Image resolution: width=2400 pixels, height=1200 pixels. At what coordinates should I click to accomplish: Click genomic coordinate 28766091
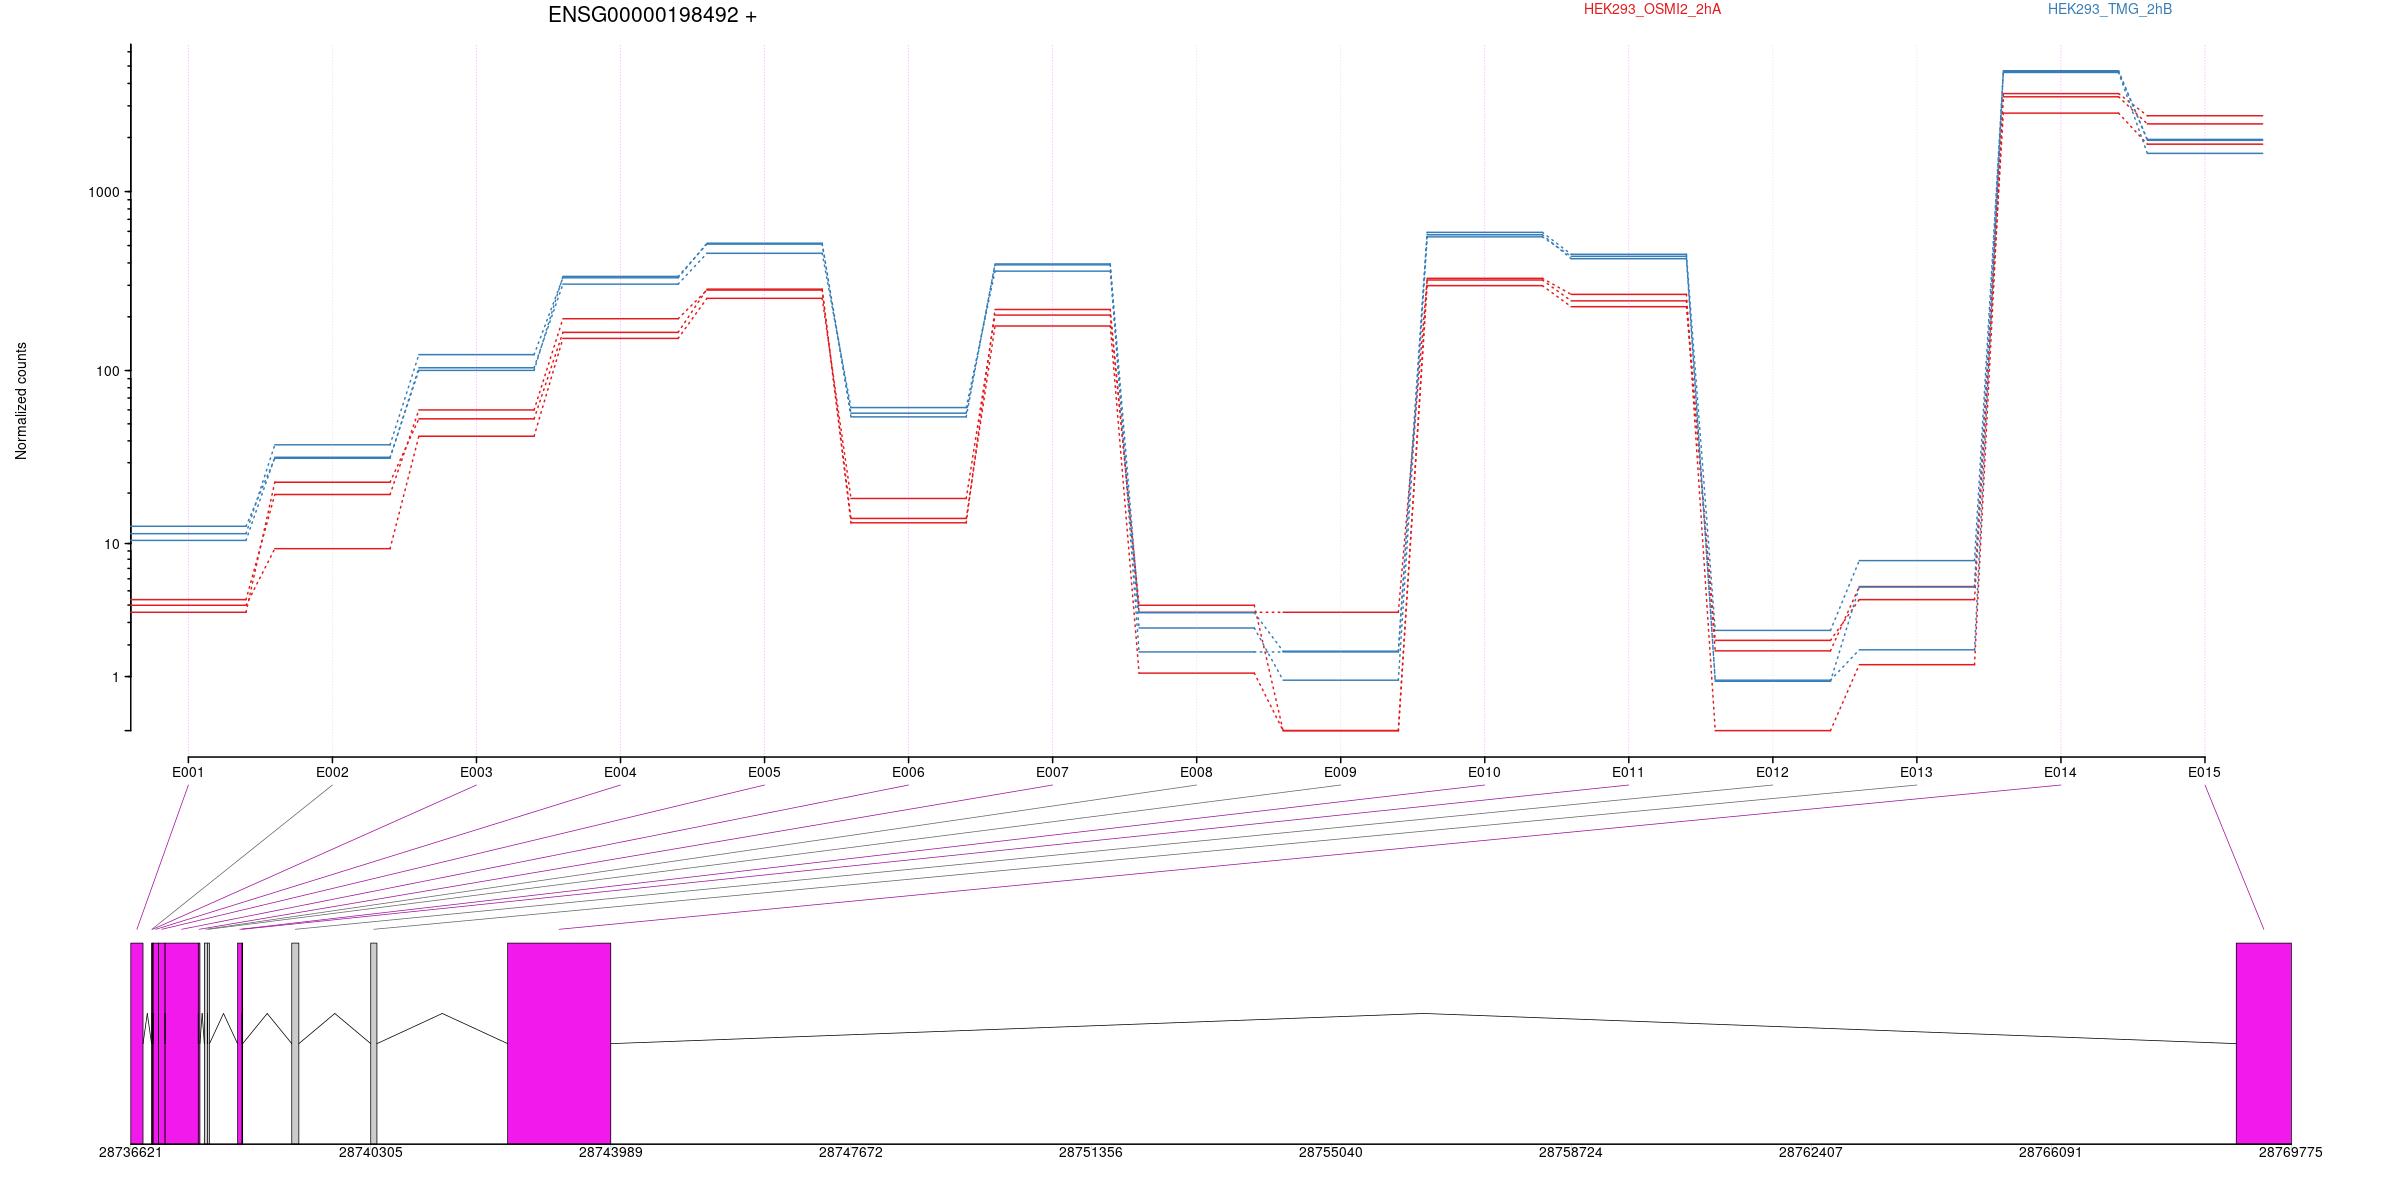click(2050, 1152)
